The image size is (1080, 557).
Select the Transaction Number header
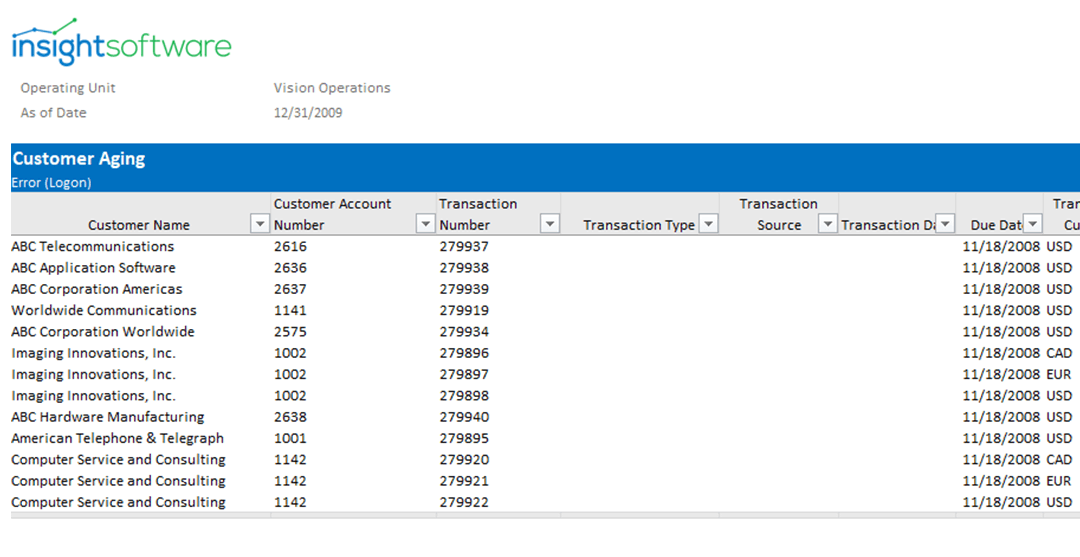[478, 214]
